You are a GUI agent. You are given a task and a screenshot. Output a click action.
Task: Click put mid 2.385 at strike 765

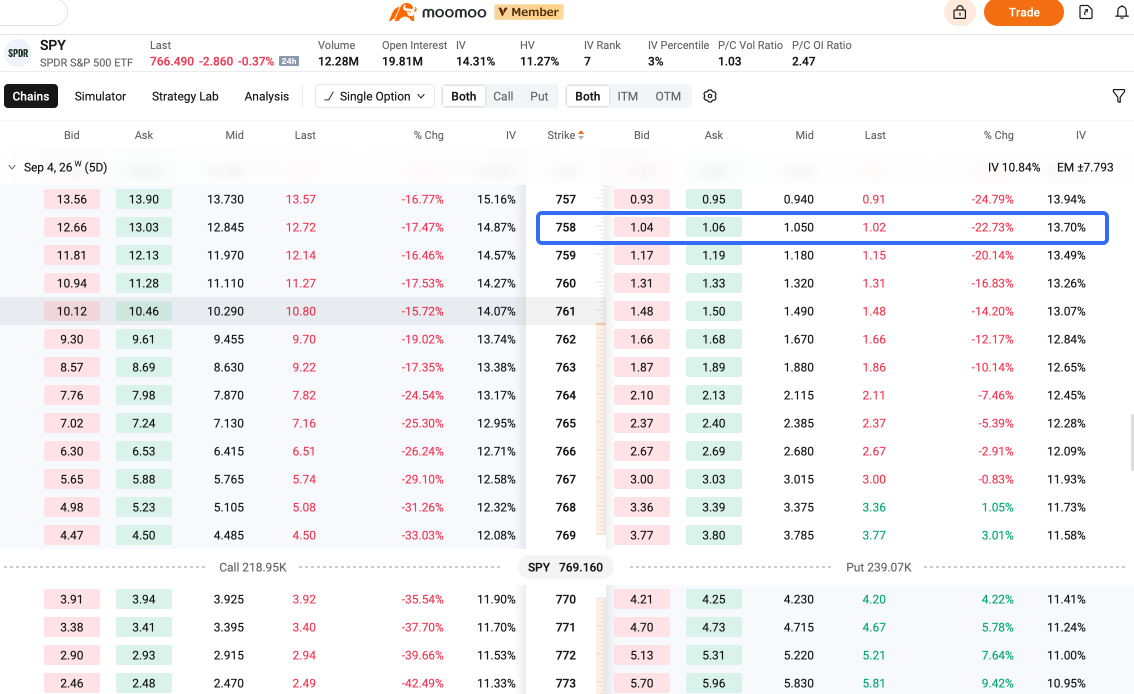point(798,423)
